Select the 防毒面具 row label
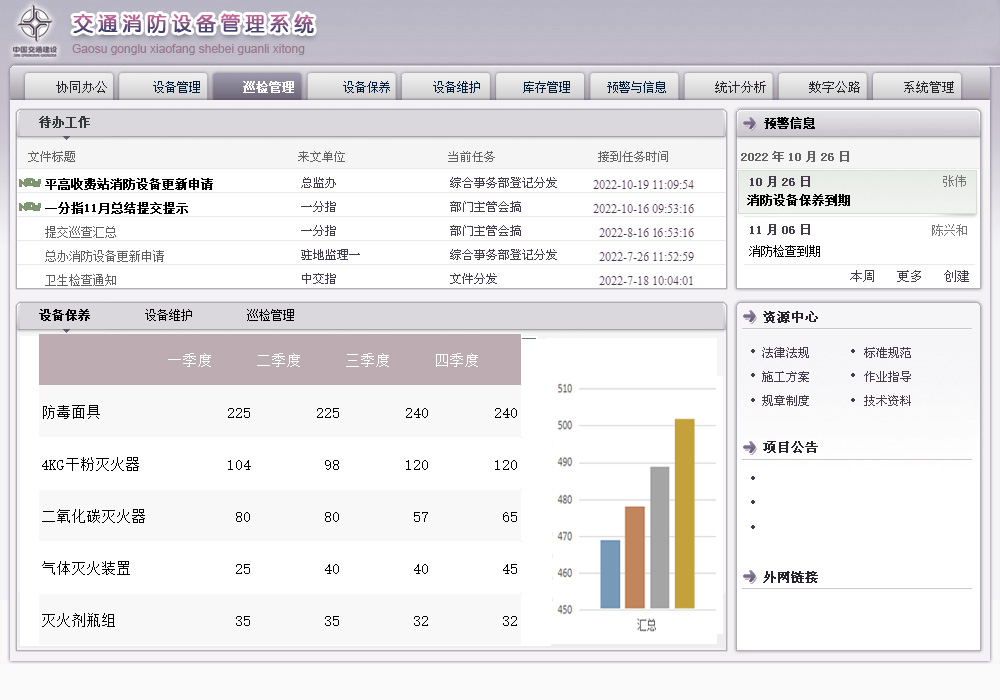 tap(71, 412)
